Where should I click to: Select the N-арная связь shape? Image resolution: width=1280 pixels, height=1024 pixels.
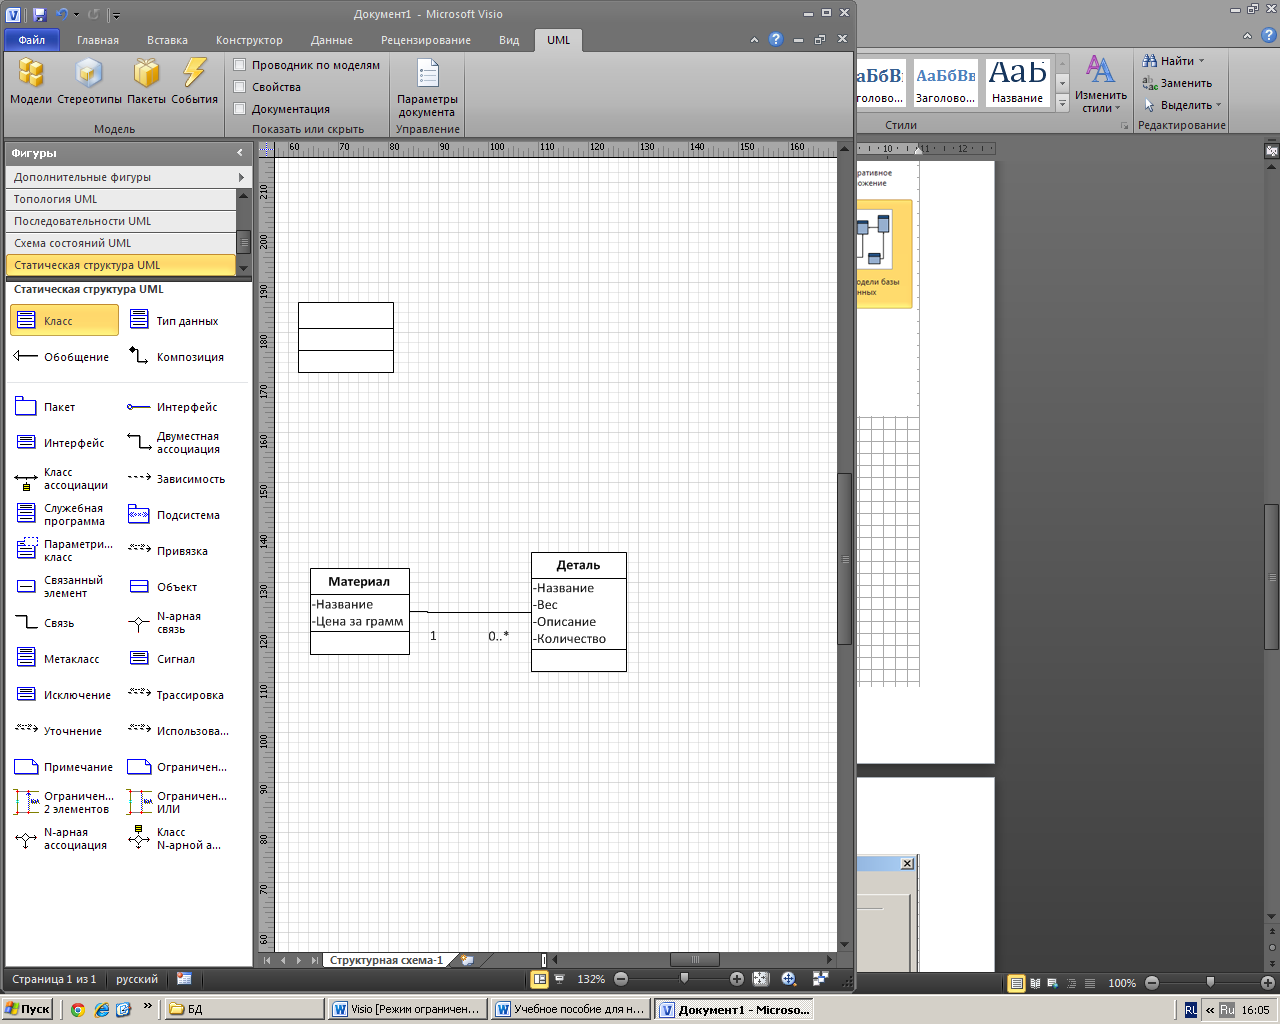pos(166,623)
